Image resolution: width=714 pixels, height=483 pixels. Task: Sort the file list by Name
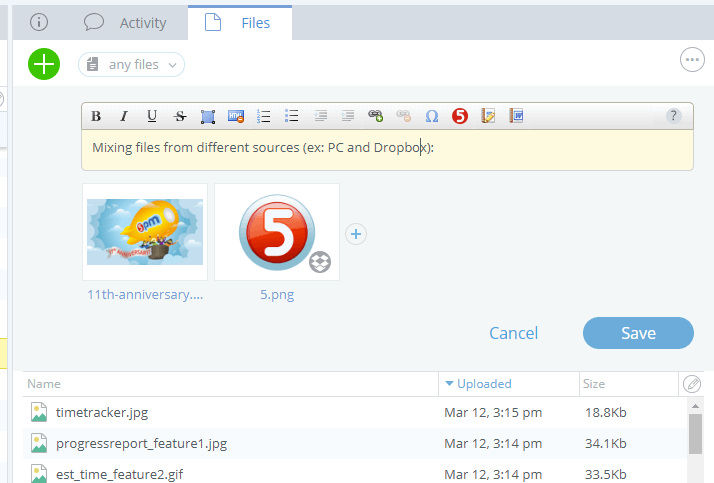pos(44,384)
